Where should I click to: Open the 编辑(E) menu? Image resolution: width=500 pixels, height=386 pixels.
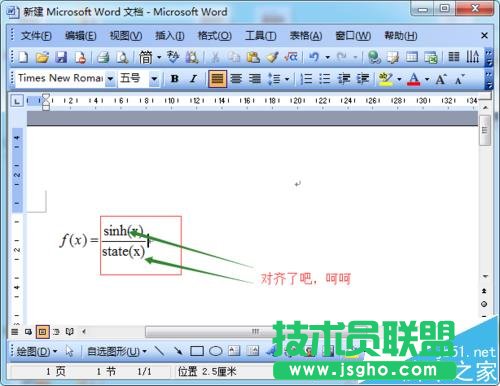click(80, 36)
